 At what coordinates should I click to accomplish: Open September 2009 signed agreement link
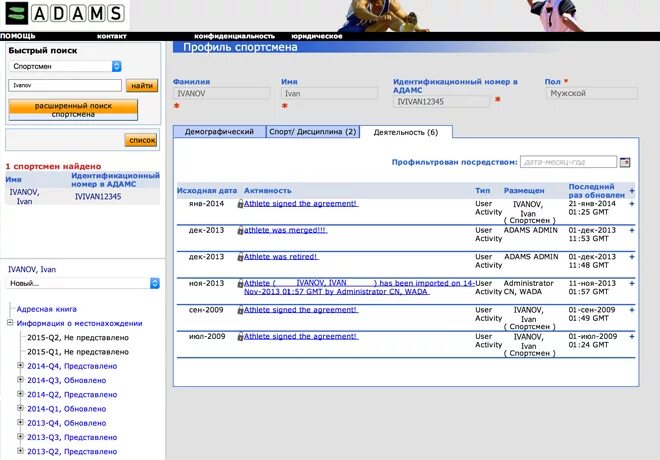coord(301,310)
